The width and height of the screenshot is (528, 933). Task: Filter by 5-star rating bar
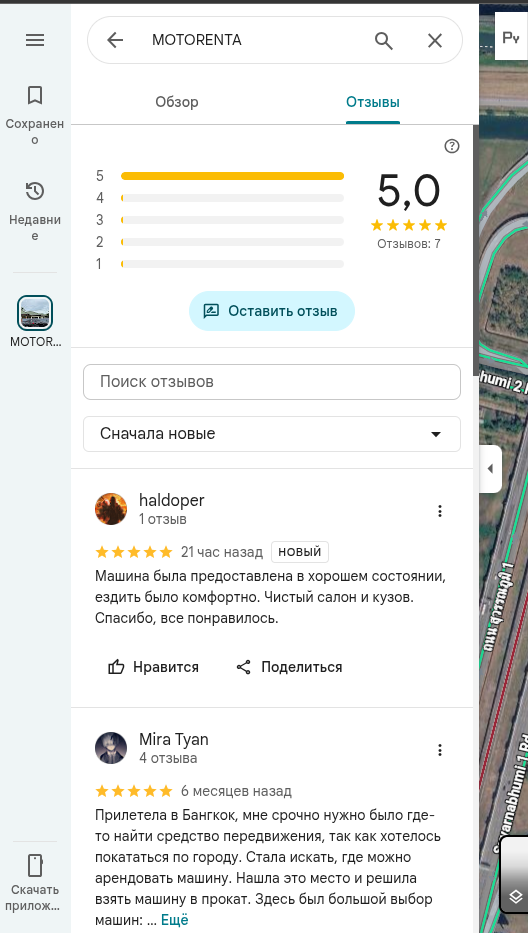tap(232, 176)
